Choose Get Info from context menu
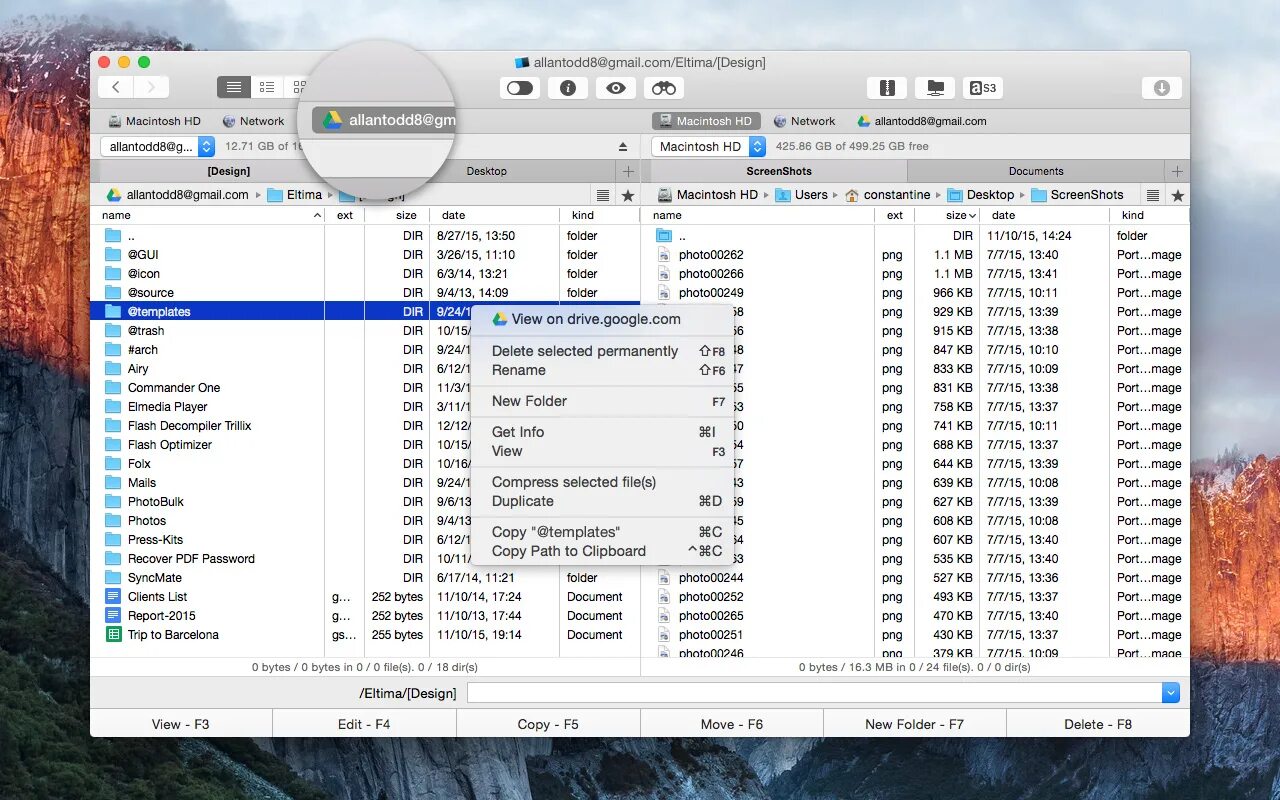The image size is (1280, 800). pos(603,432)
